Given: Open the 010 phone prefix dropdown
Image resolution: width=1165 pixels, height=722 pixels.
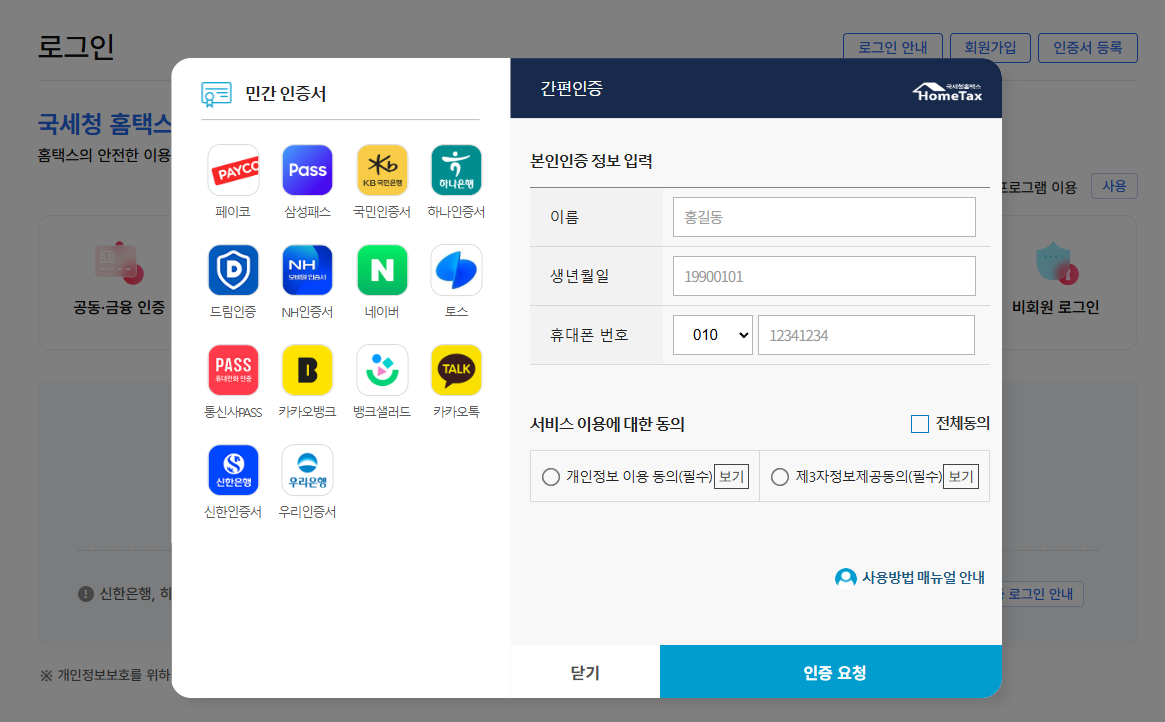Looking at the screenshot, I should [713, 335].
